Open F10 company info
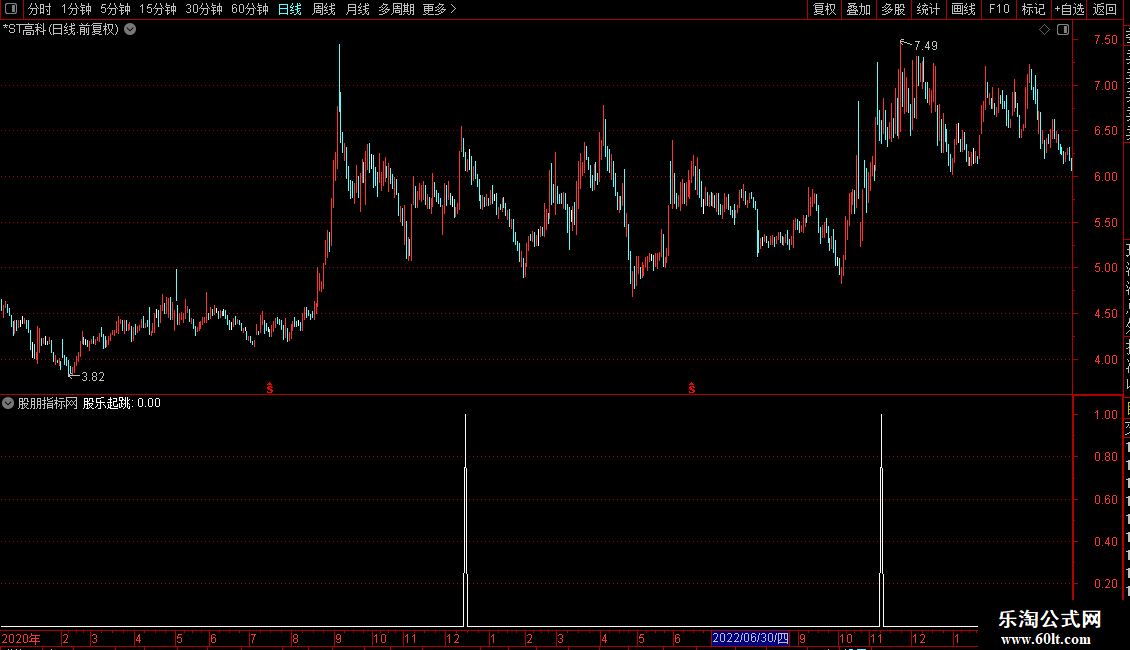The image size is (1130, 650). pyautogui.click(x=999, y=9)
